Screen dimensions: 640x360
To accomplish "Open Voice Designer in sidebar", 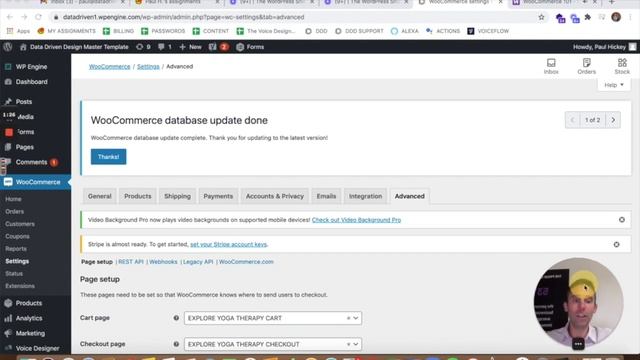I will pos(37,348).
